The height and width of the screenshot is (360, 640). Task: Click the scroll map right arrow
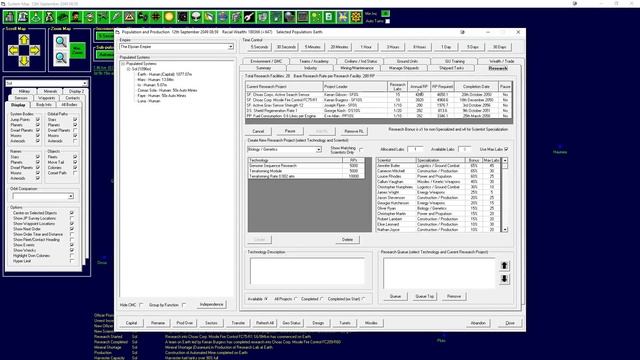[x=35, y=51]
